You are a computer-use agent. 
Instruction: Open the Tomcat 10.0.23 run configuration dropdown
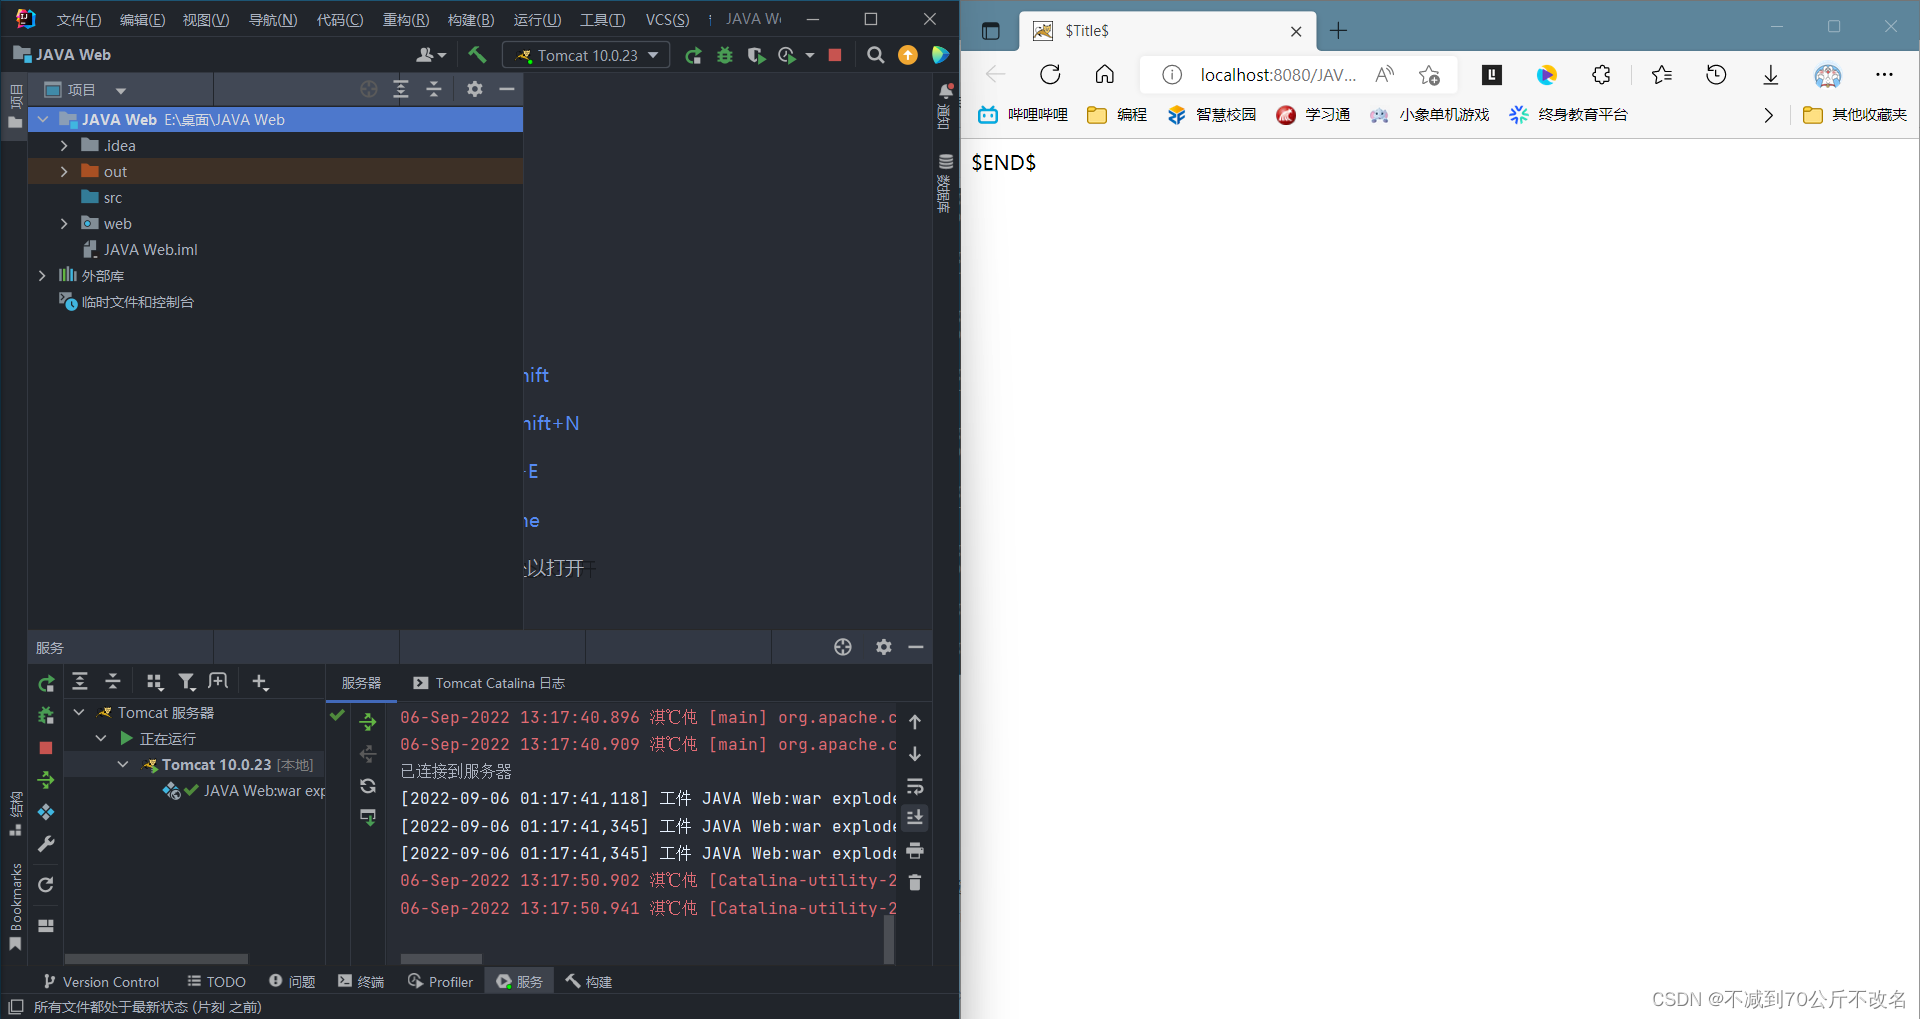tap(585, 55)
